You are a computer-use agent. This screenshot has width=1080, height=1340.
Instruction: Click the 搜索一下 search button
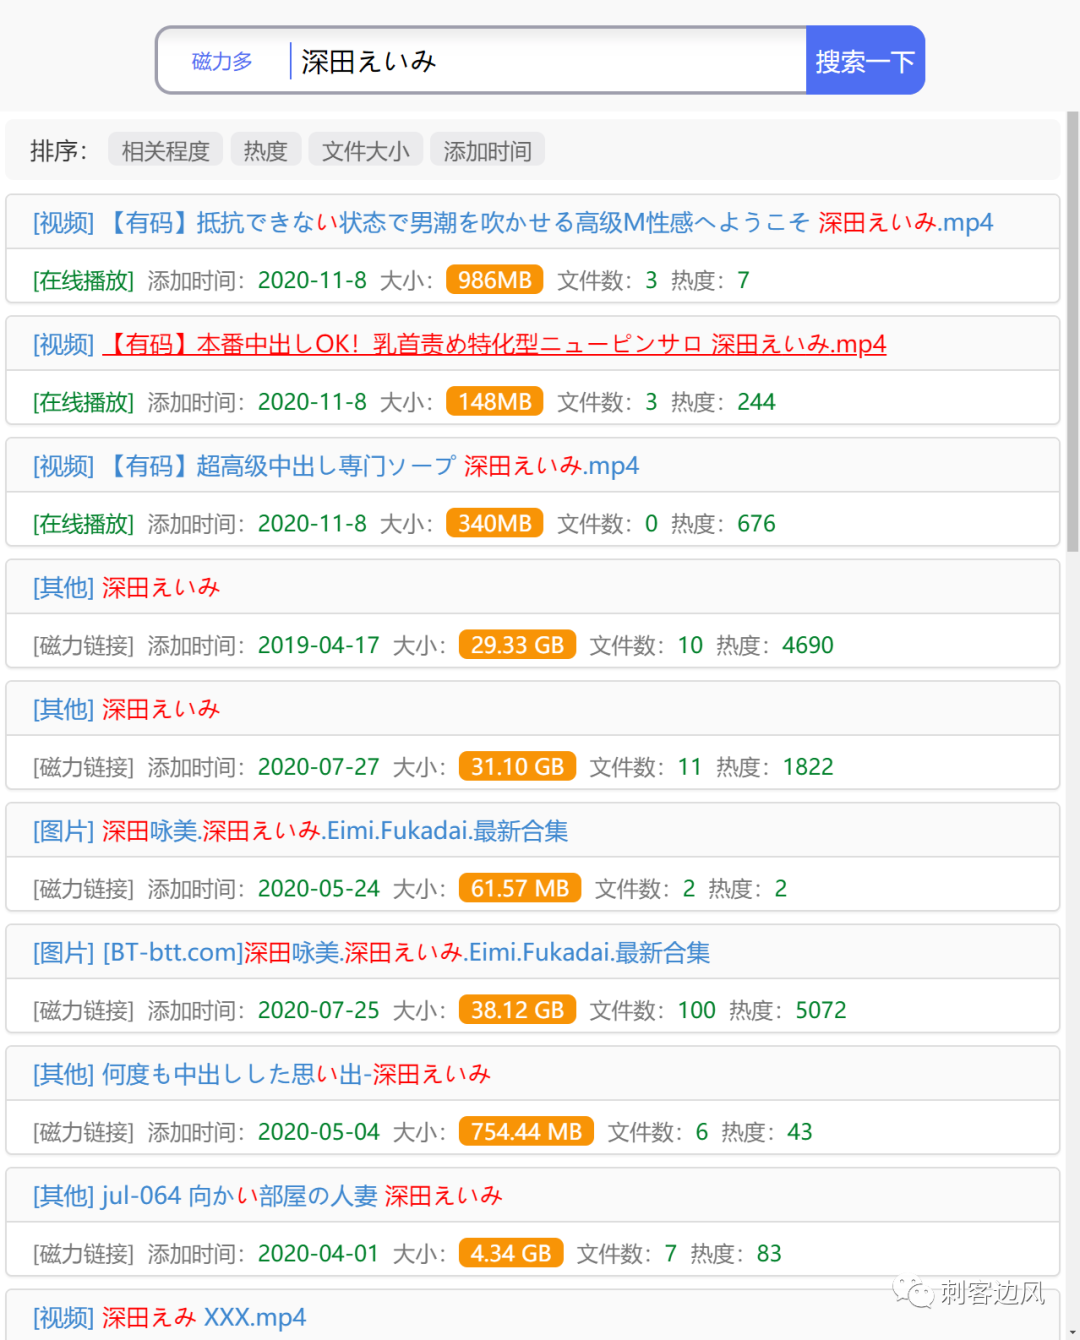pyautogui.click(x=865, y=61)
